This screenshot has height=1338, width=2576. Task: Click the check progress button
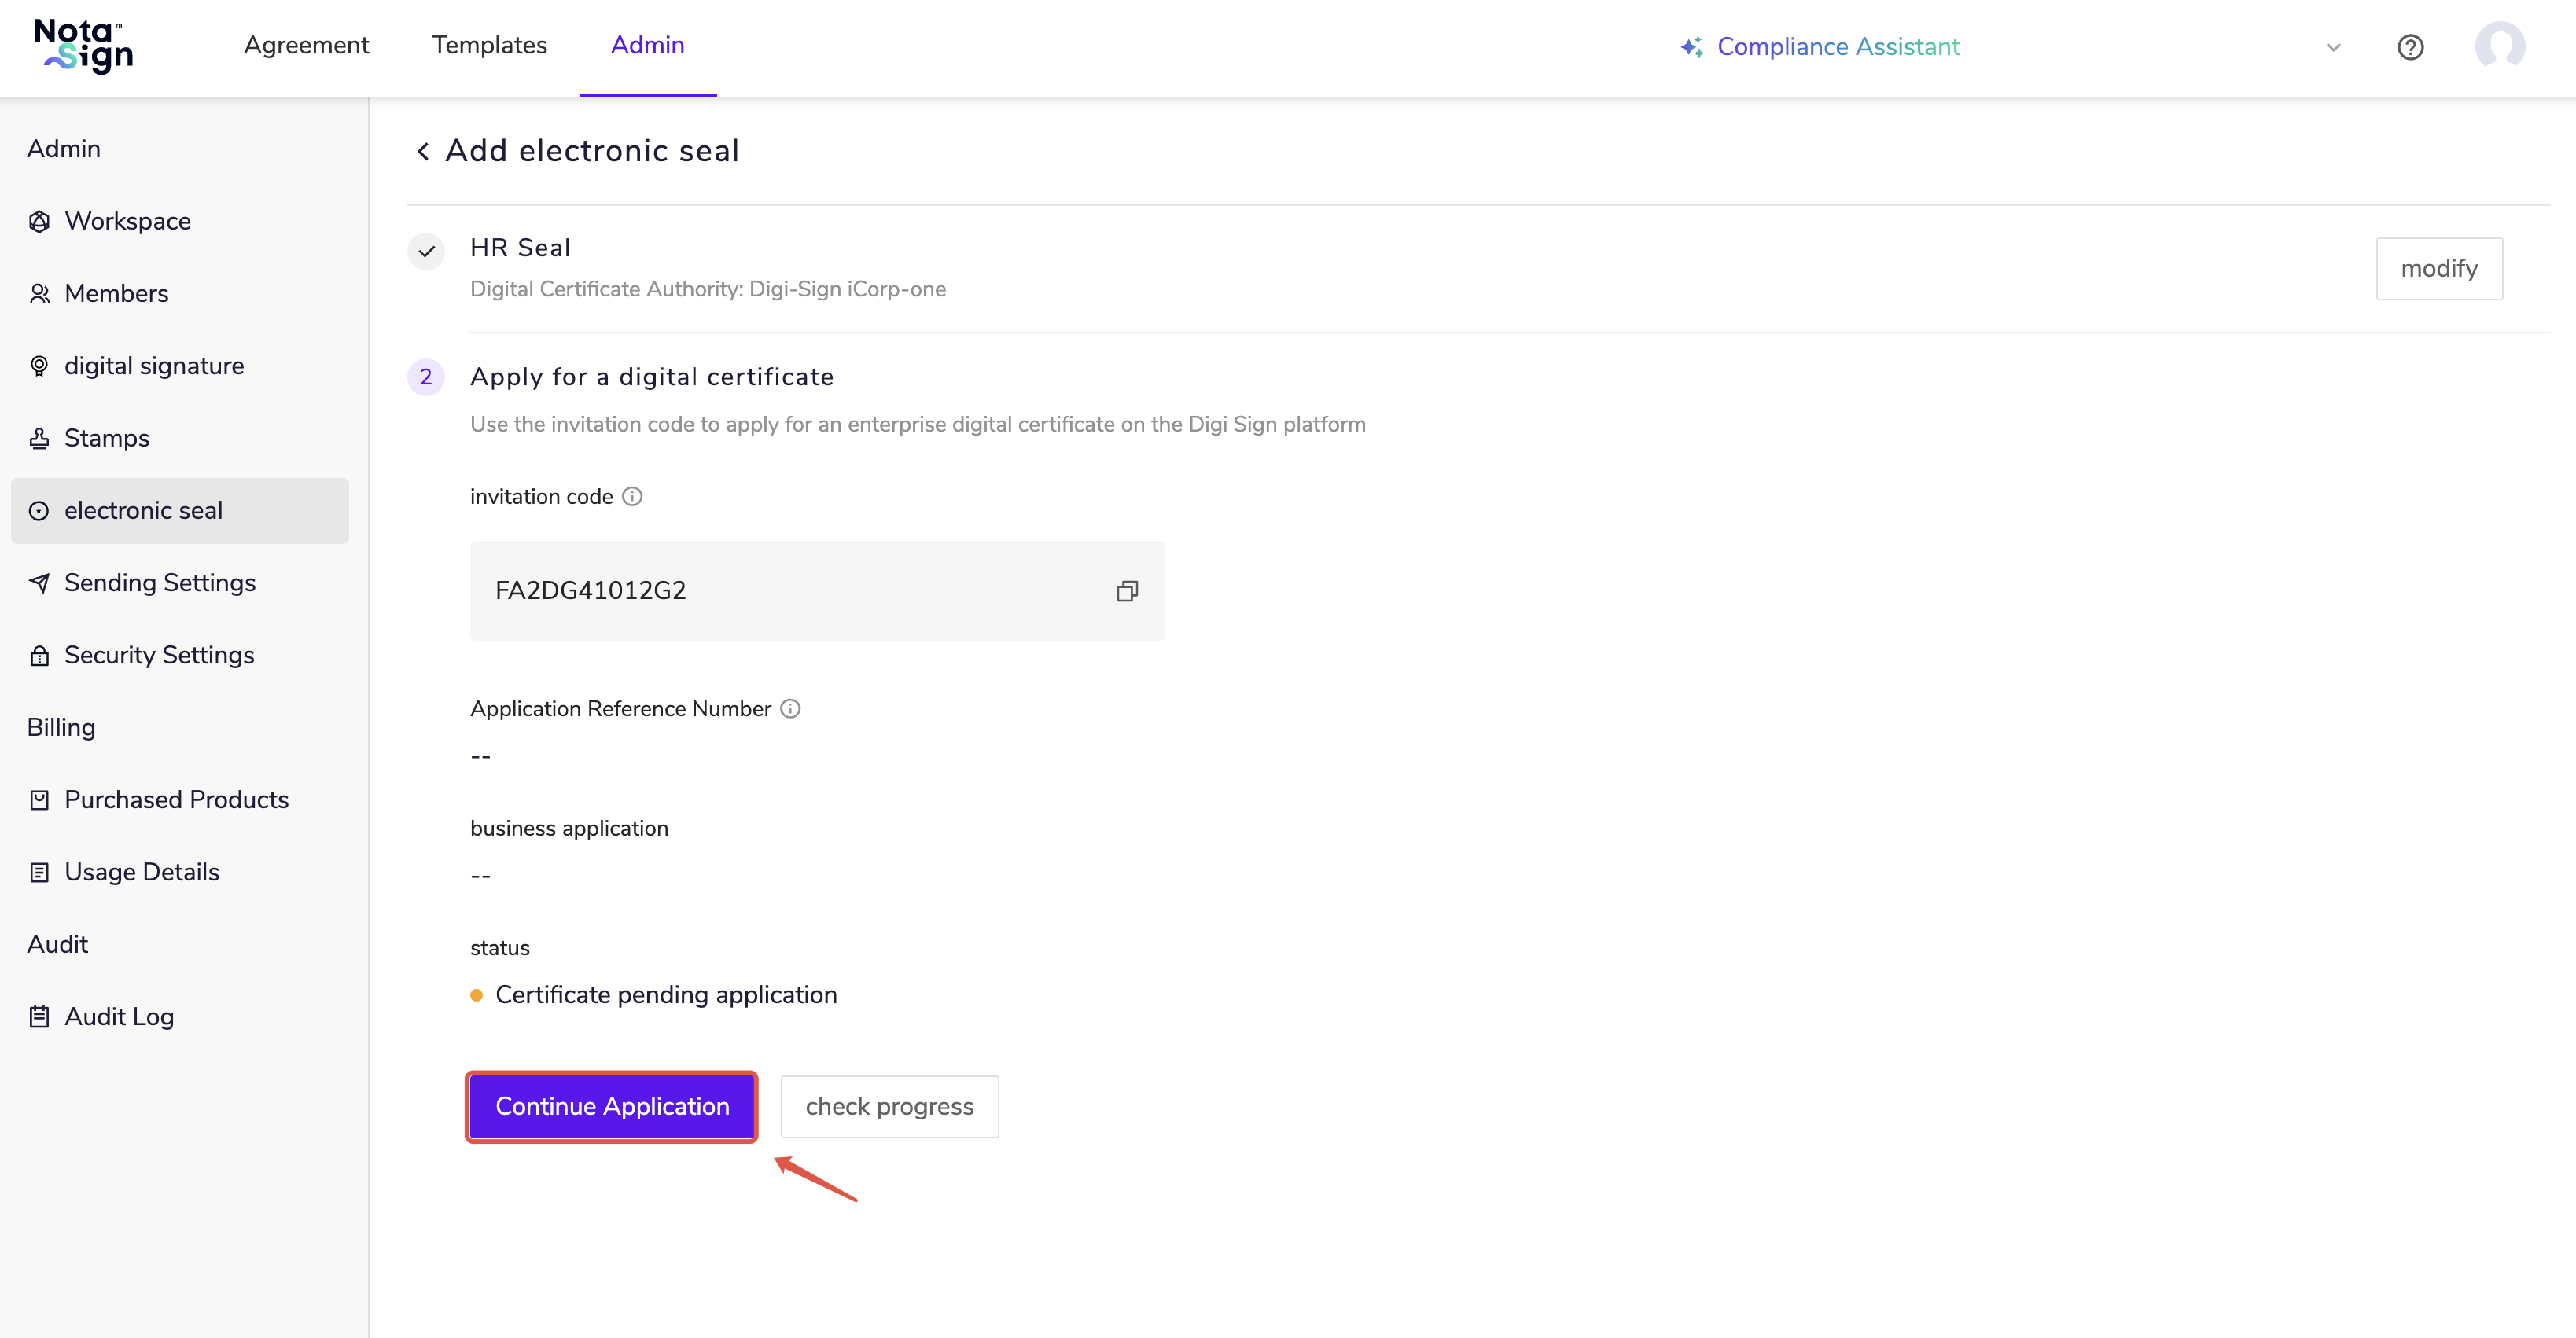[889, 1106]
